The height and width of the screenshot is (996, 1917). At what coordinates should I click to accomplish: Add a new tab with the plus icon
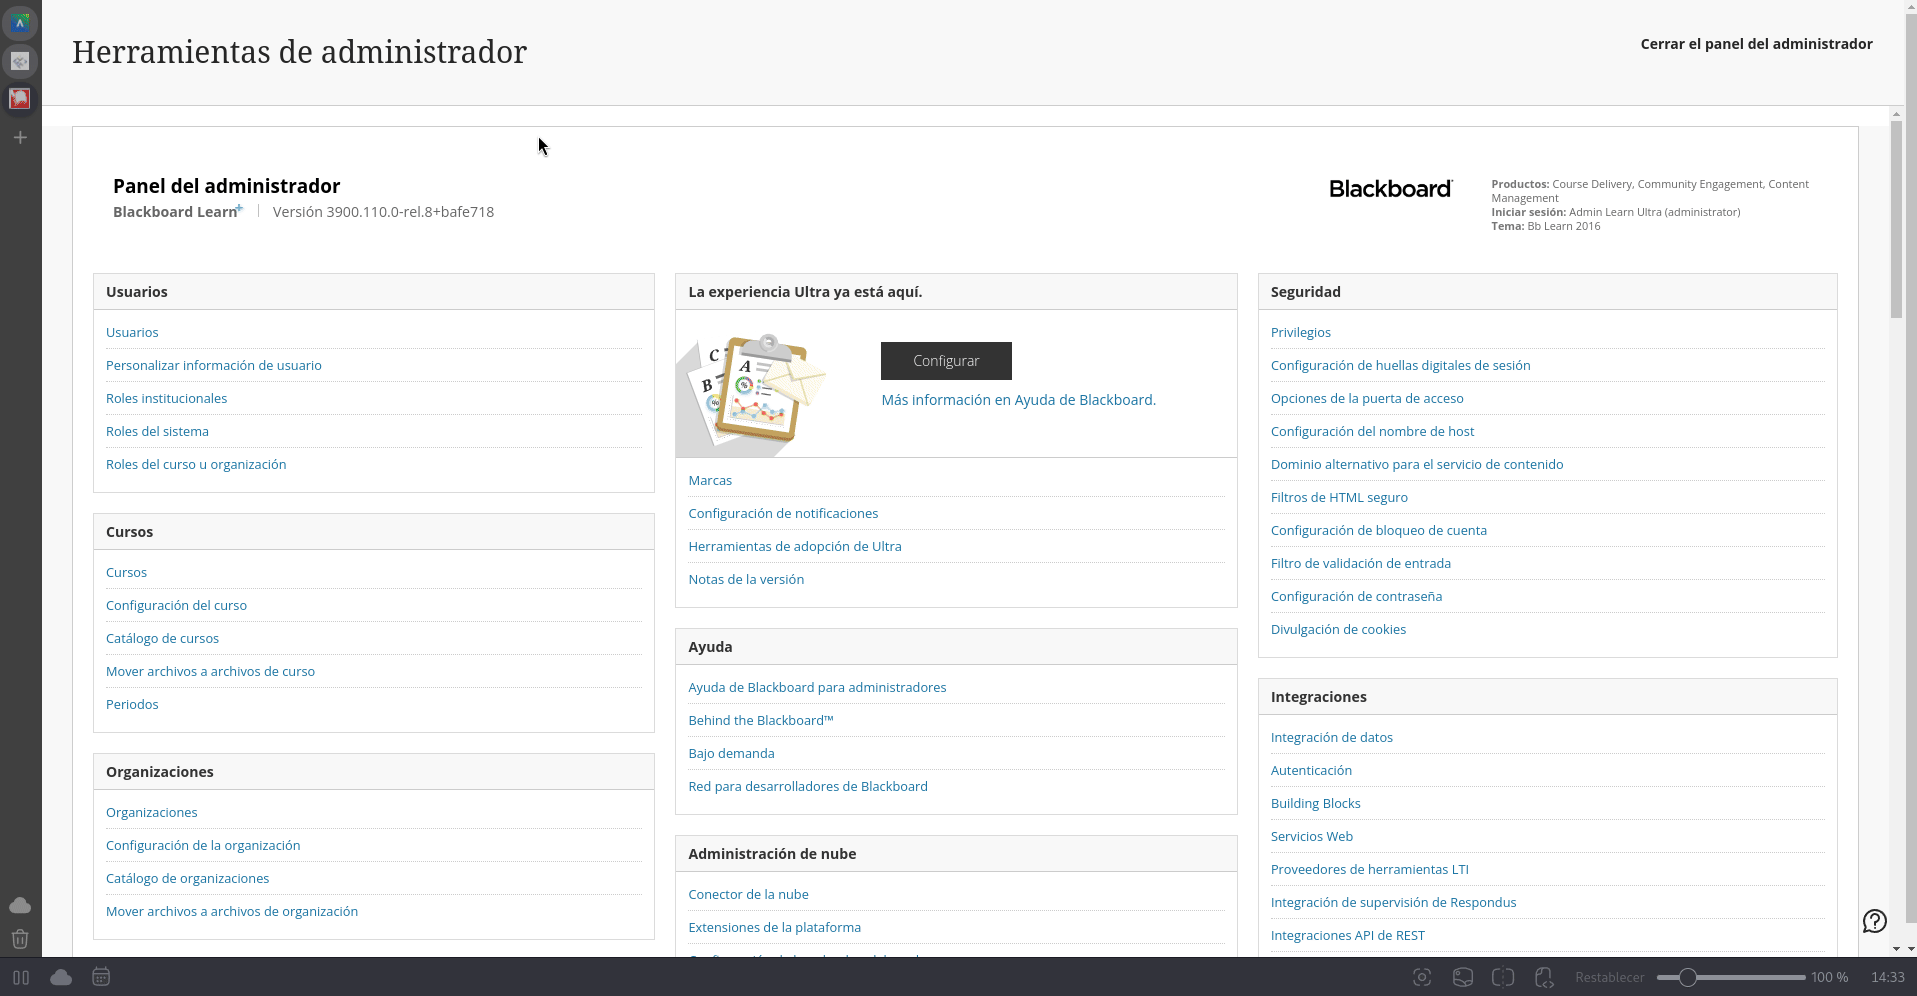click(x=20, y=137)
